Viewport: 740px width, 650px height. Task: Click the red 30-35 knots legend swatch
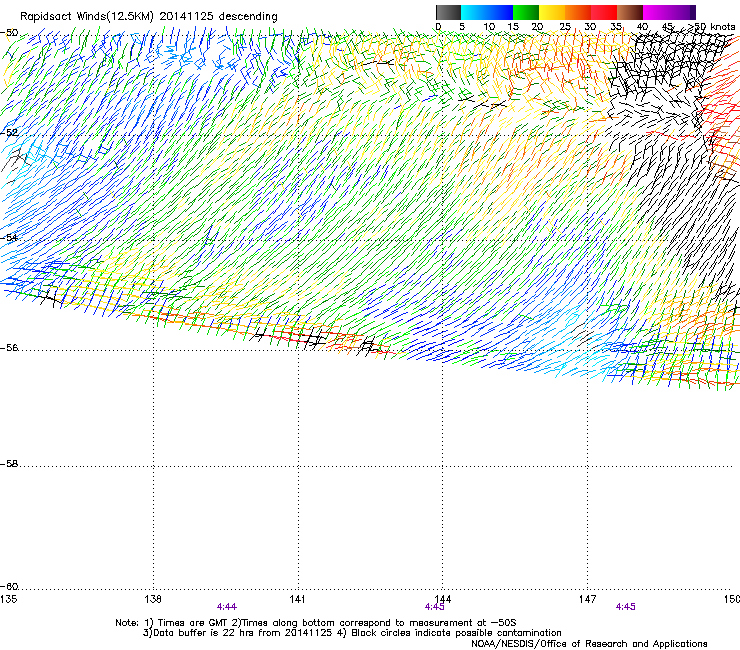click(604, 12)
